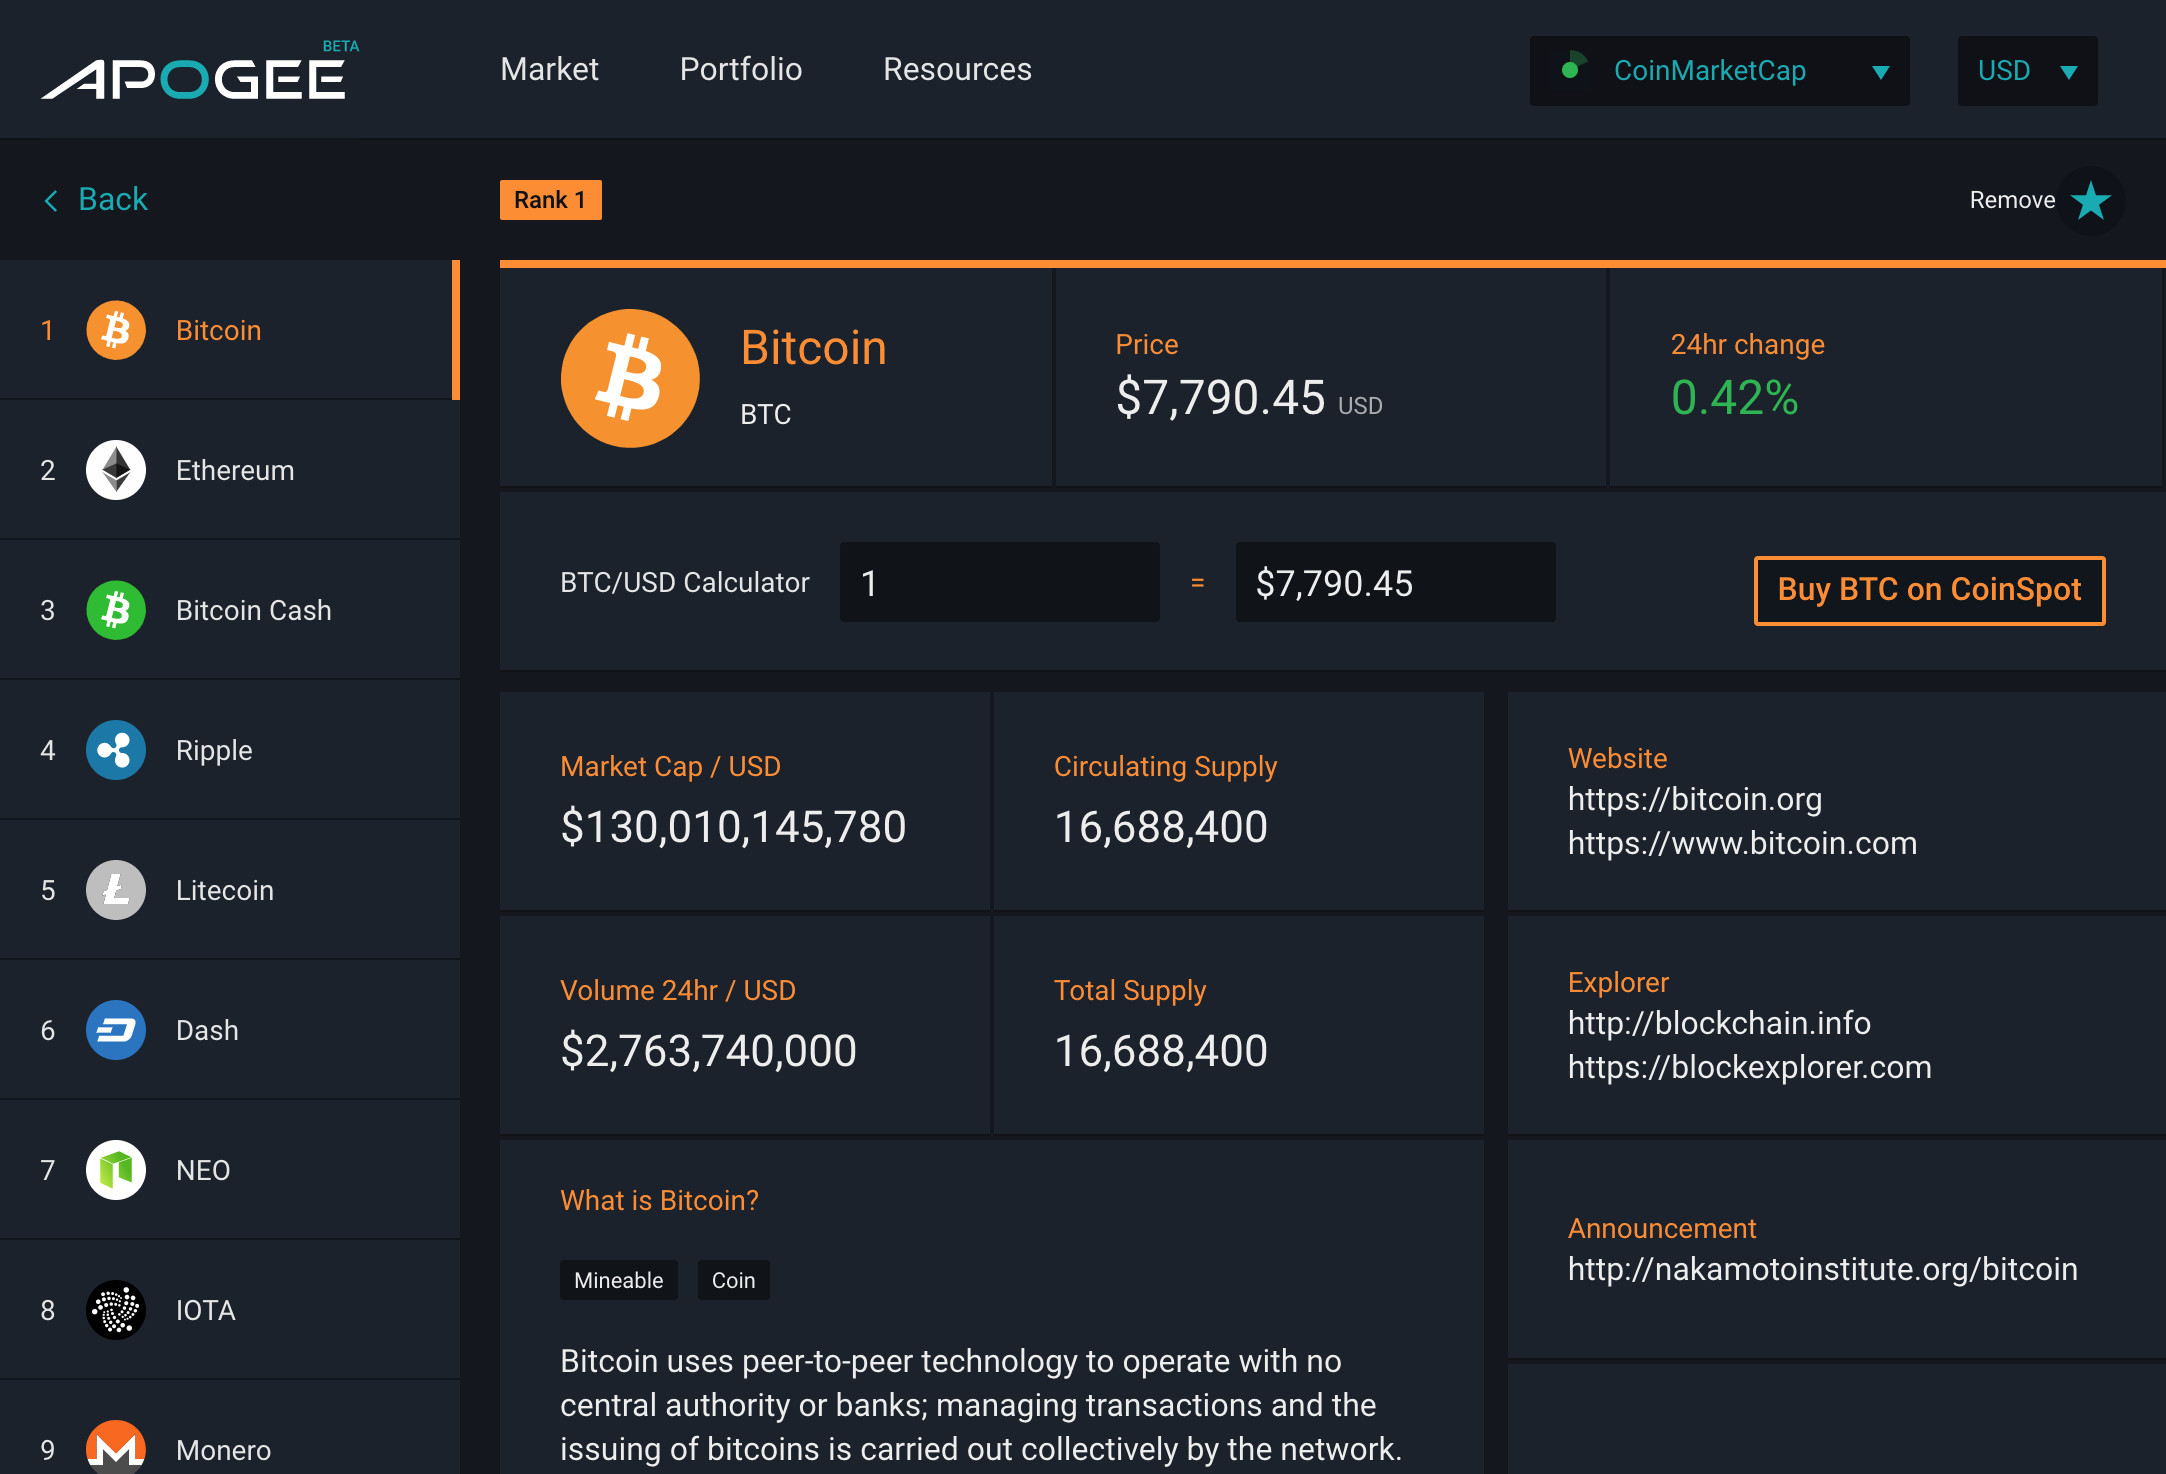The width and height of the screenshot is (2166, 1474).
Task: Click the Mineable tag
Action: 618,1280
